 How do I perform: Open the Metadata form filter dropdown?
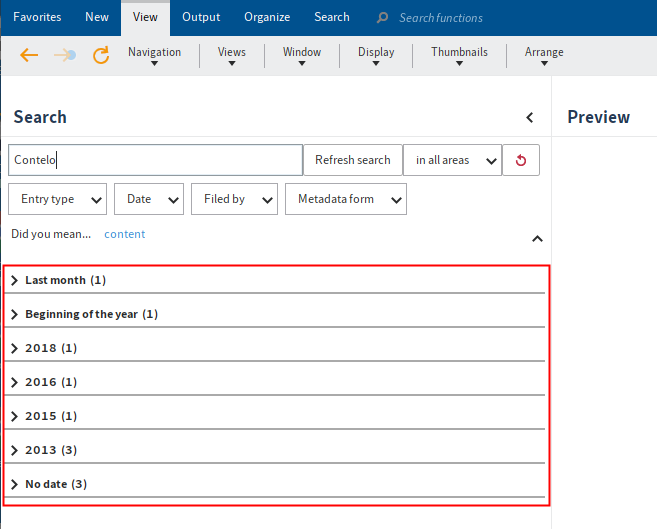click(x=346, y=199)
